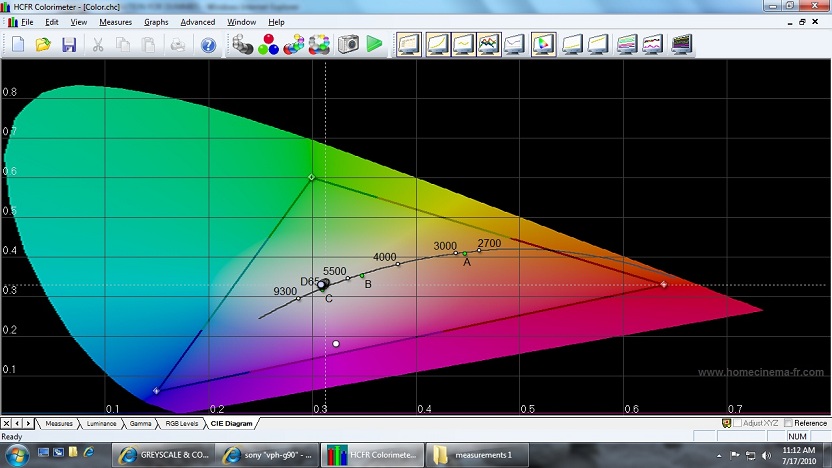Viewport: 832px width, 468px height.
Task: Open a file using the folder icon
Action: 43,45
